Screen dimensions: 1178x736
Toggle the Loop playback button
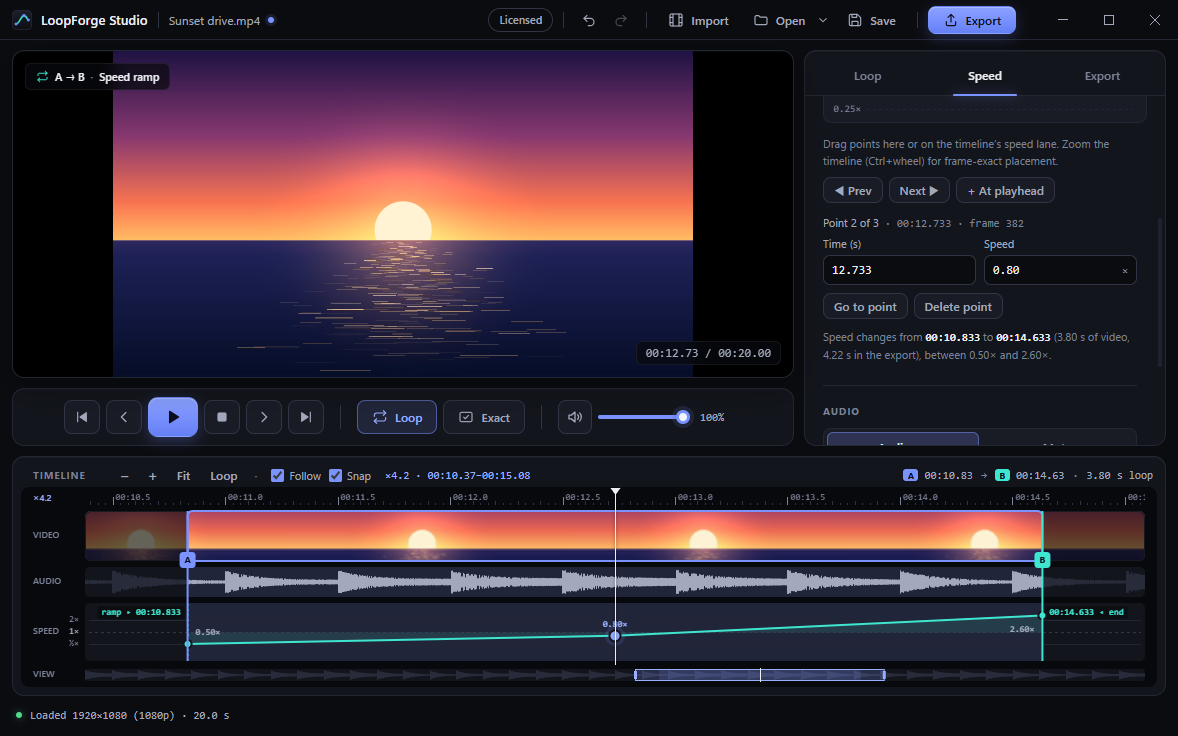[397, 418]
